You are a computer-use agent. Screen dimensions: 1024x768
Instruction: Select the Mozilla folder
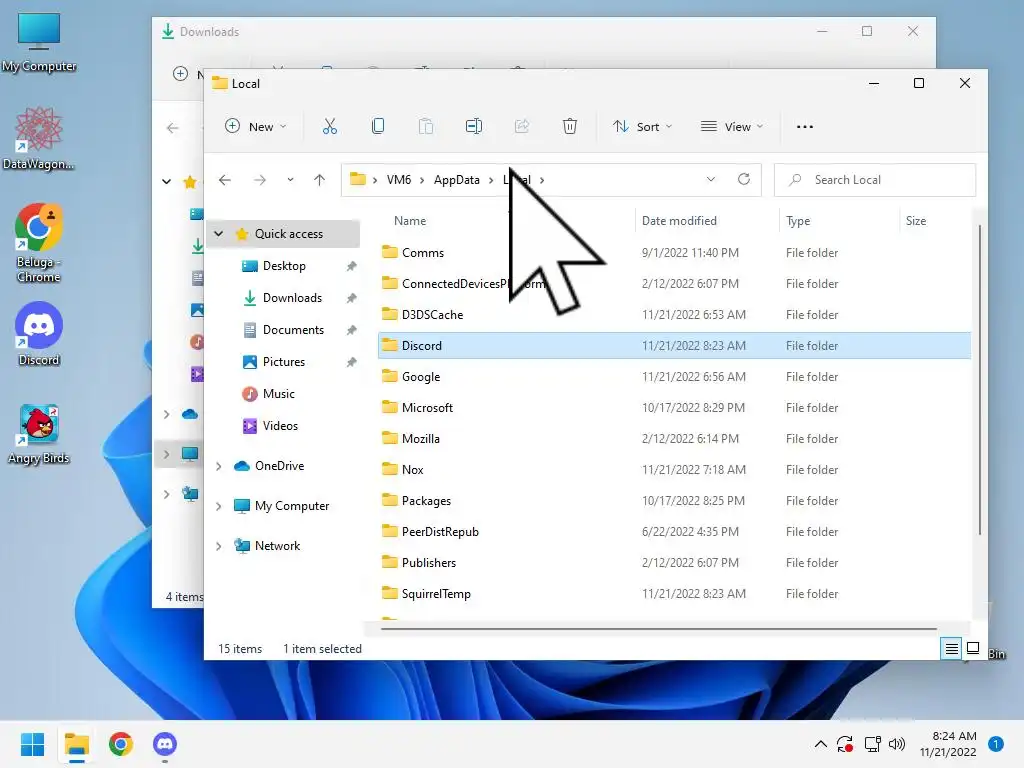[675, 439]
